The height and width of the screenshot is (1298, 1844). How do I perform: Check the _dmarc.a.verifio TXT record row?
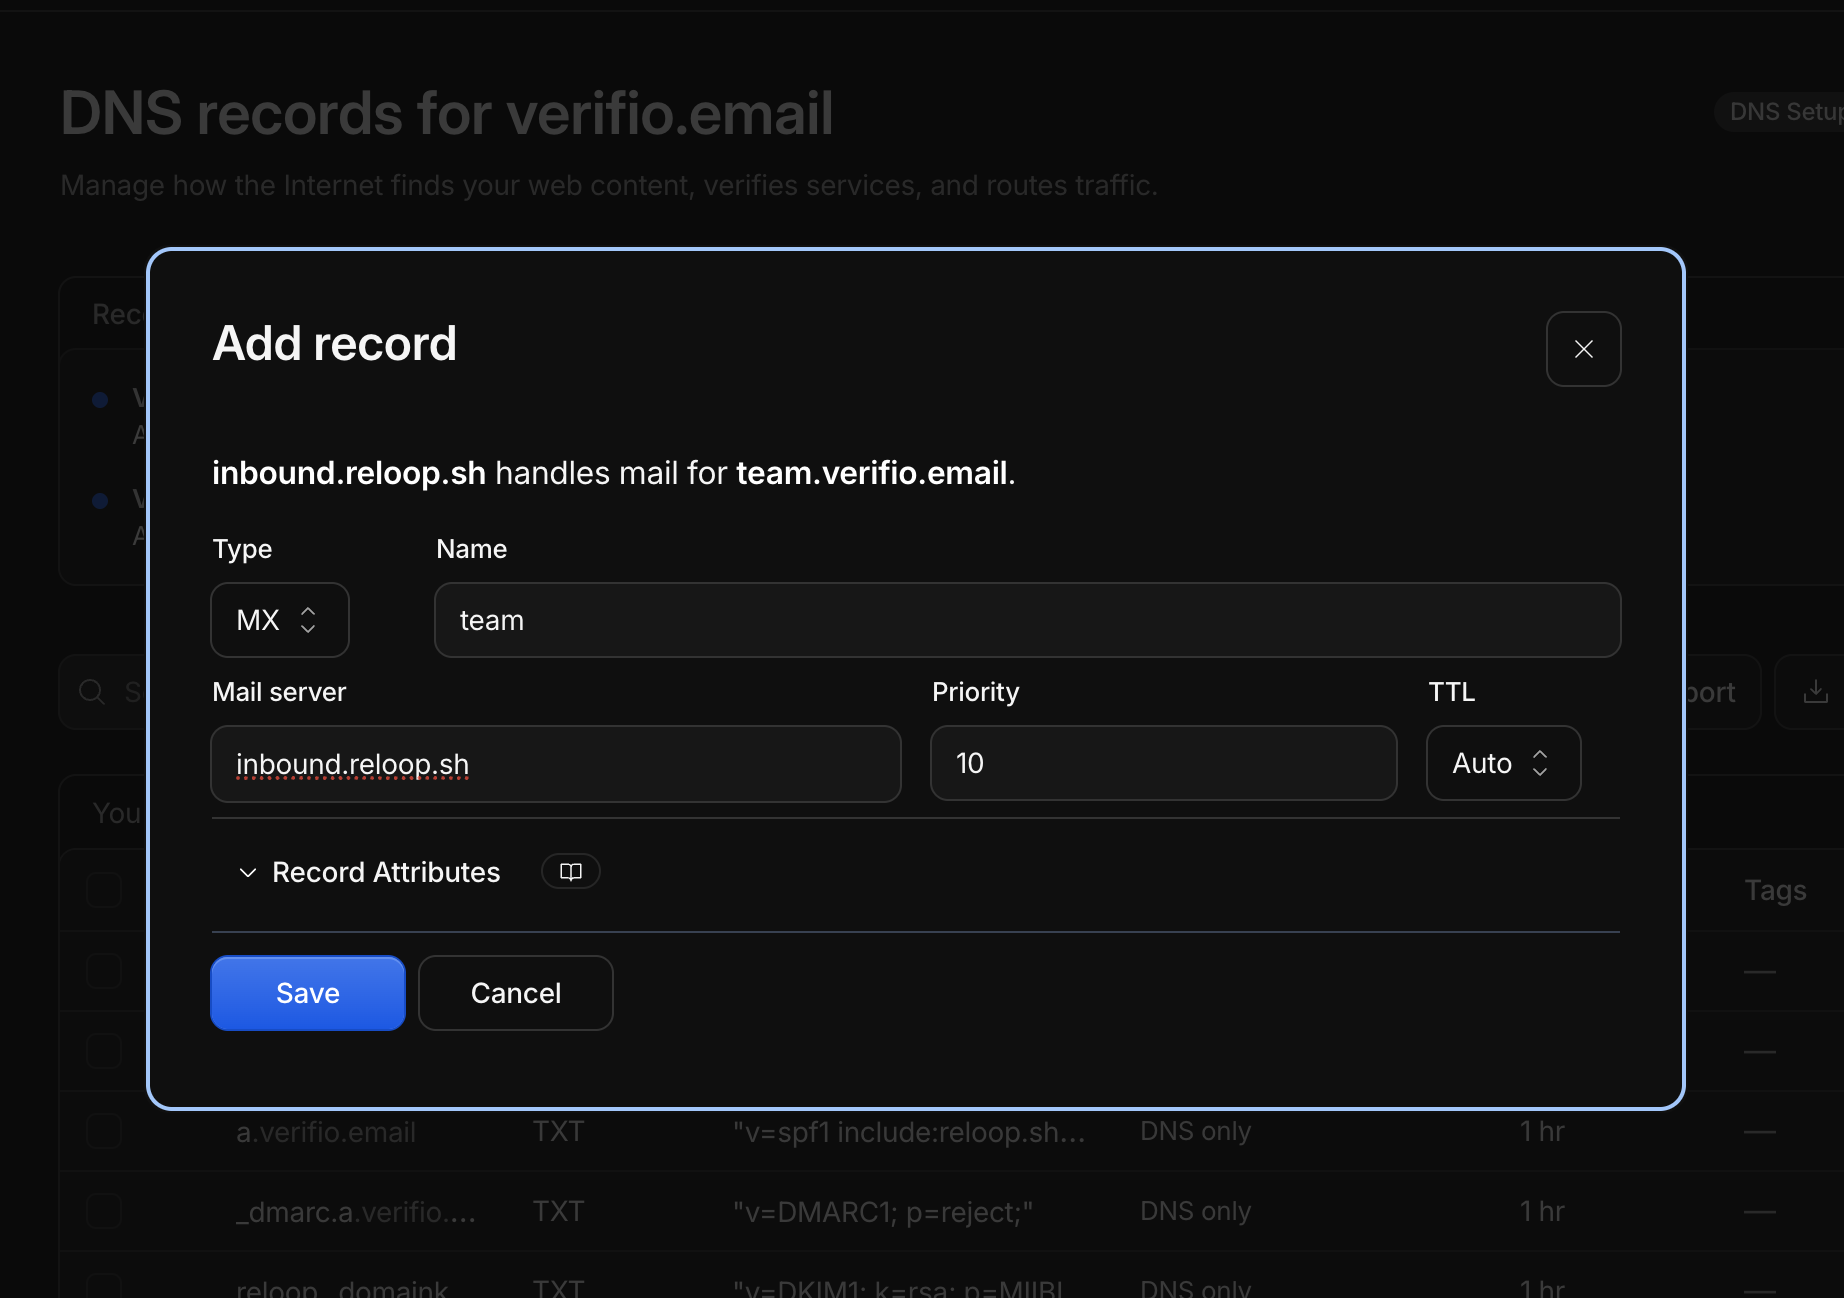[x=104, y=1211]
